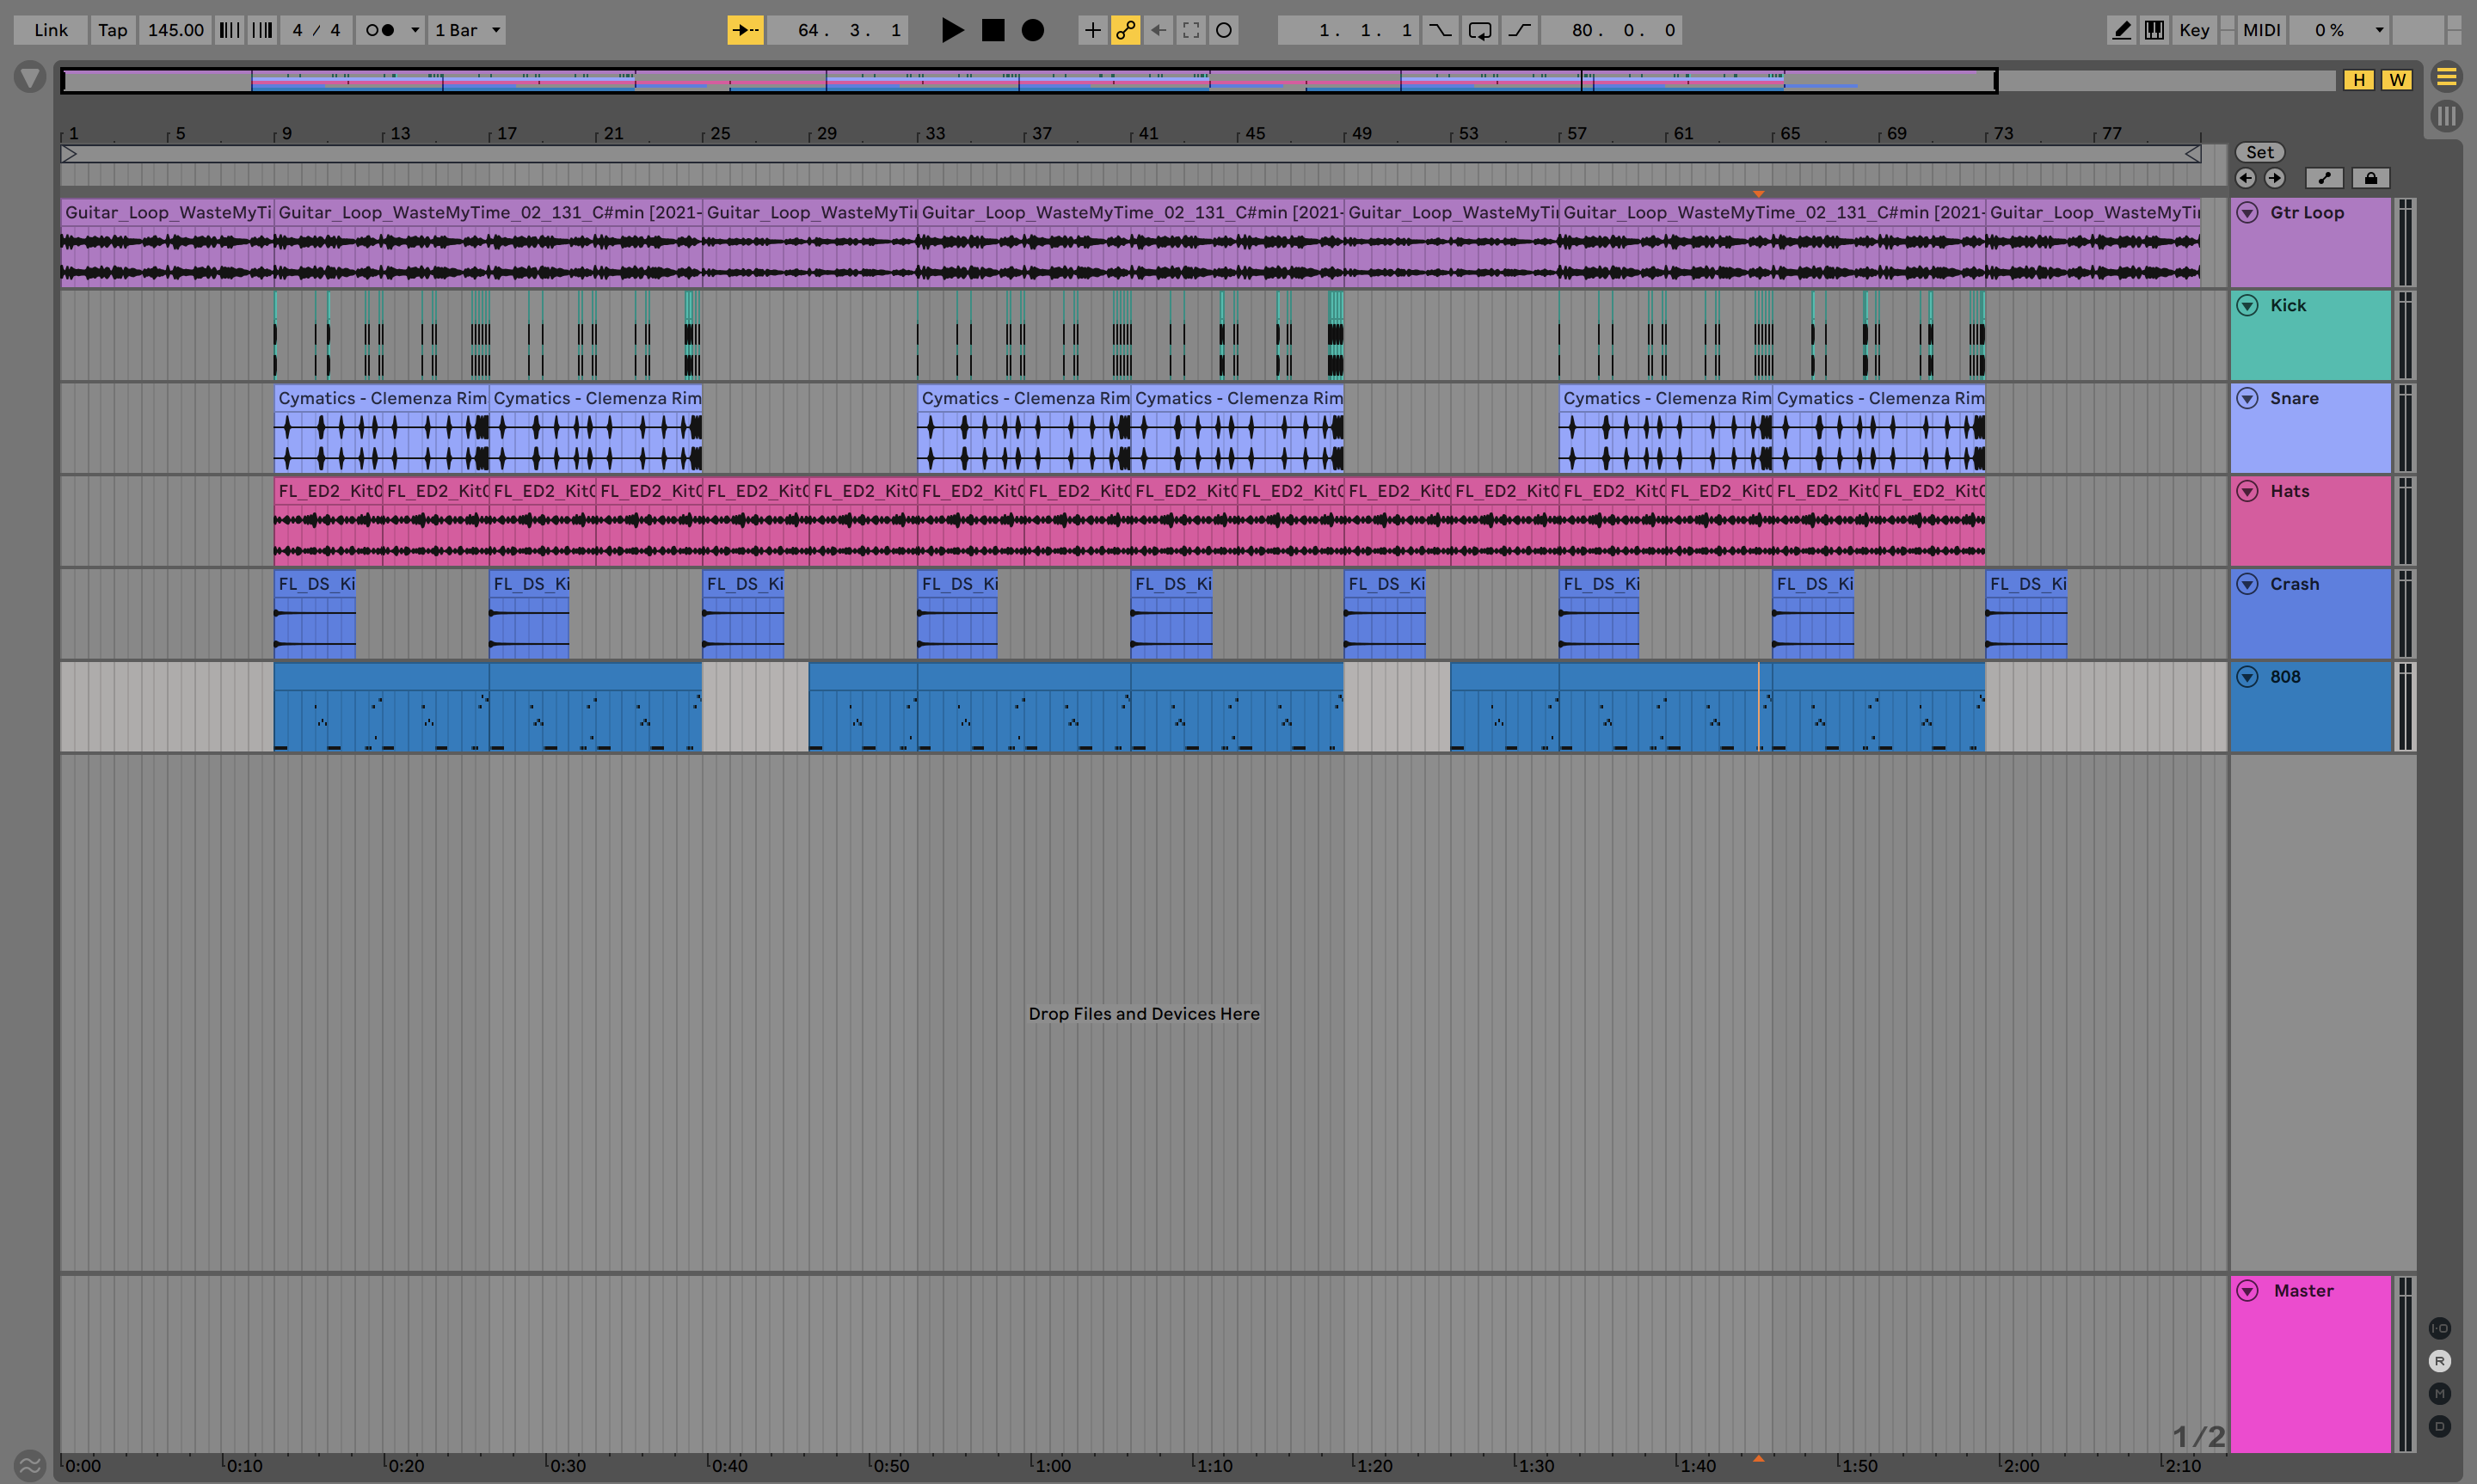Screen dimensions: 2477x1484
Task: Open Key Map mode
Action: 2194,30
